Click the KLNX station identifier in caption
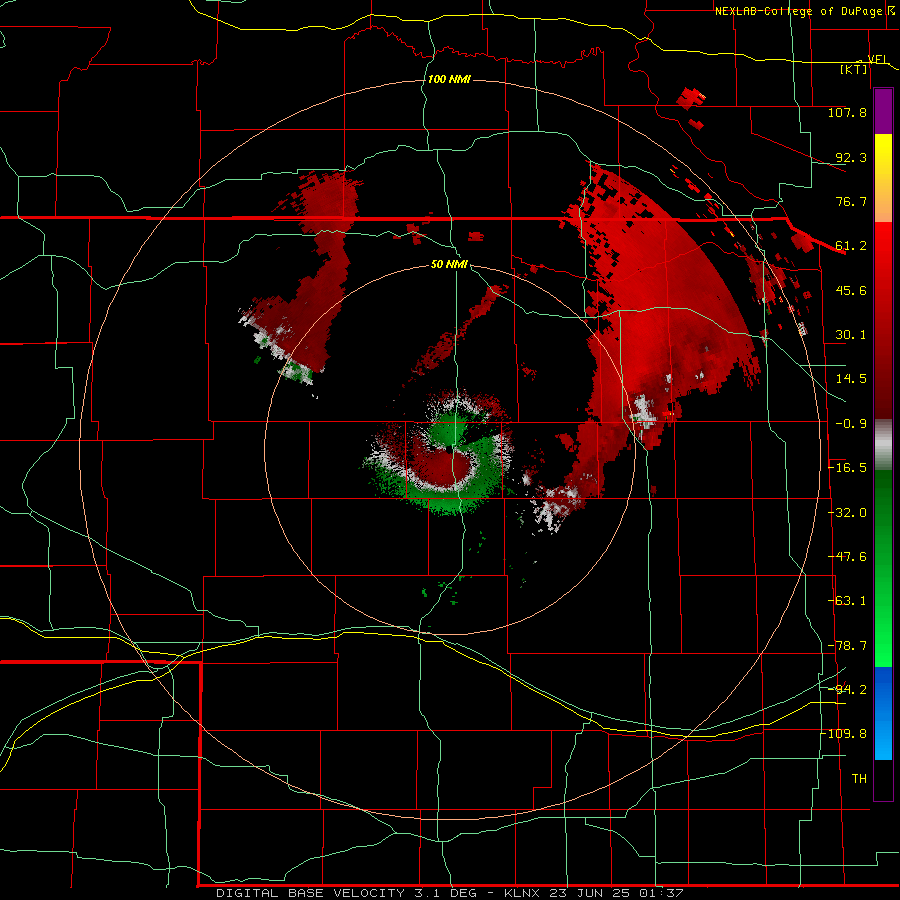The image size is (900, 900). [x=522, y=893]
